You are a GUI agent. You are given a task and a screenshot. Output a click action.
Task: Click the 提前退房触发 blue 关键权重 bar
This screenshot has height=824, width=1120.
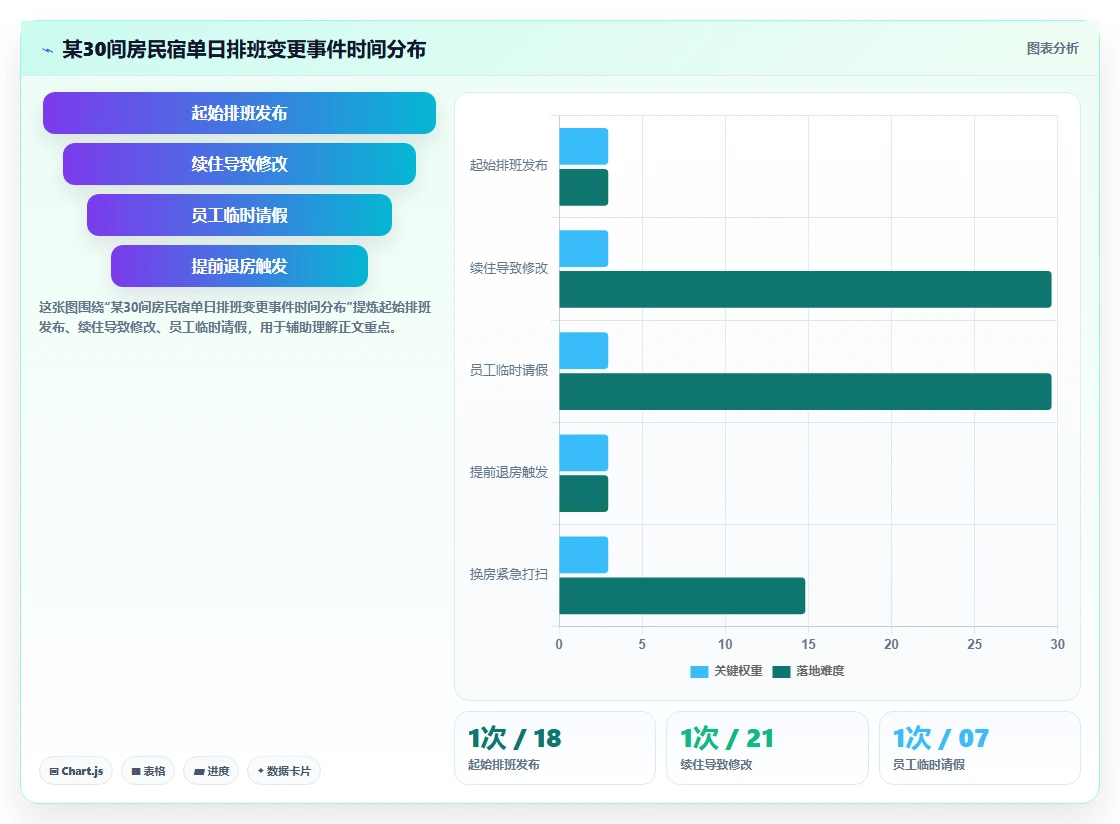584,453
